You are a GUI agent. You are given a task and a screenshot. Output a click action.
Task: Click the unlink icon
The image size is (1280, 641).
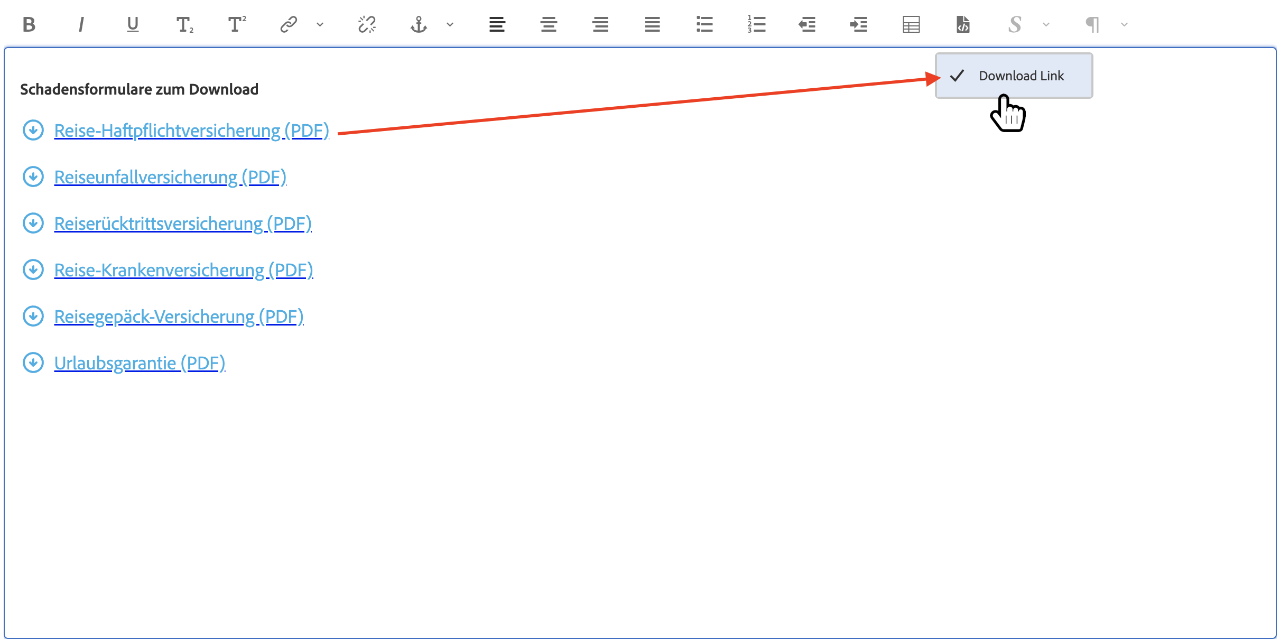pyautogui.click(x=367, y=25)
